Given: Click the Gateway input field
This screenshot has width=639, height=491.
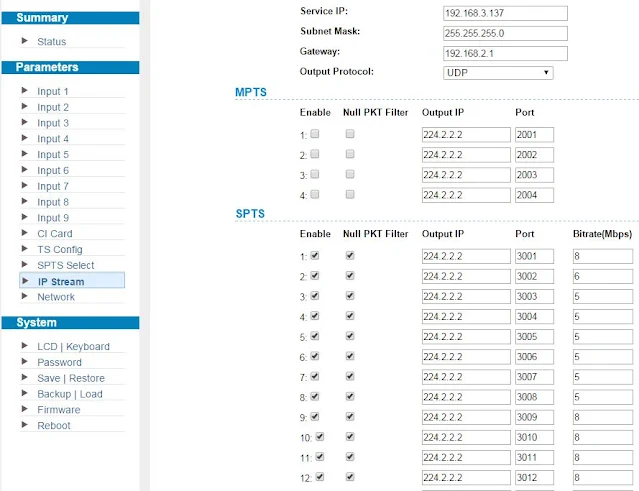Looking at the screenshot, I should (505, 53).
